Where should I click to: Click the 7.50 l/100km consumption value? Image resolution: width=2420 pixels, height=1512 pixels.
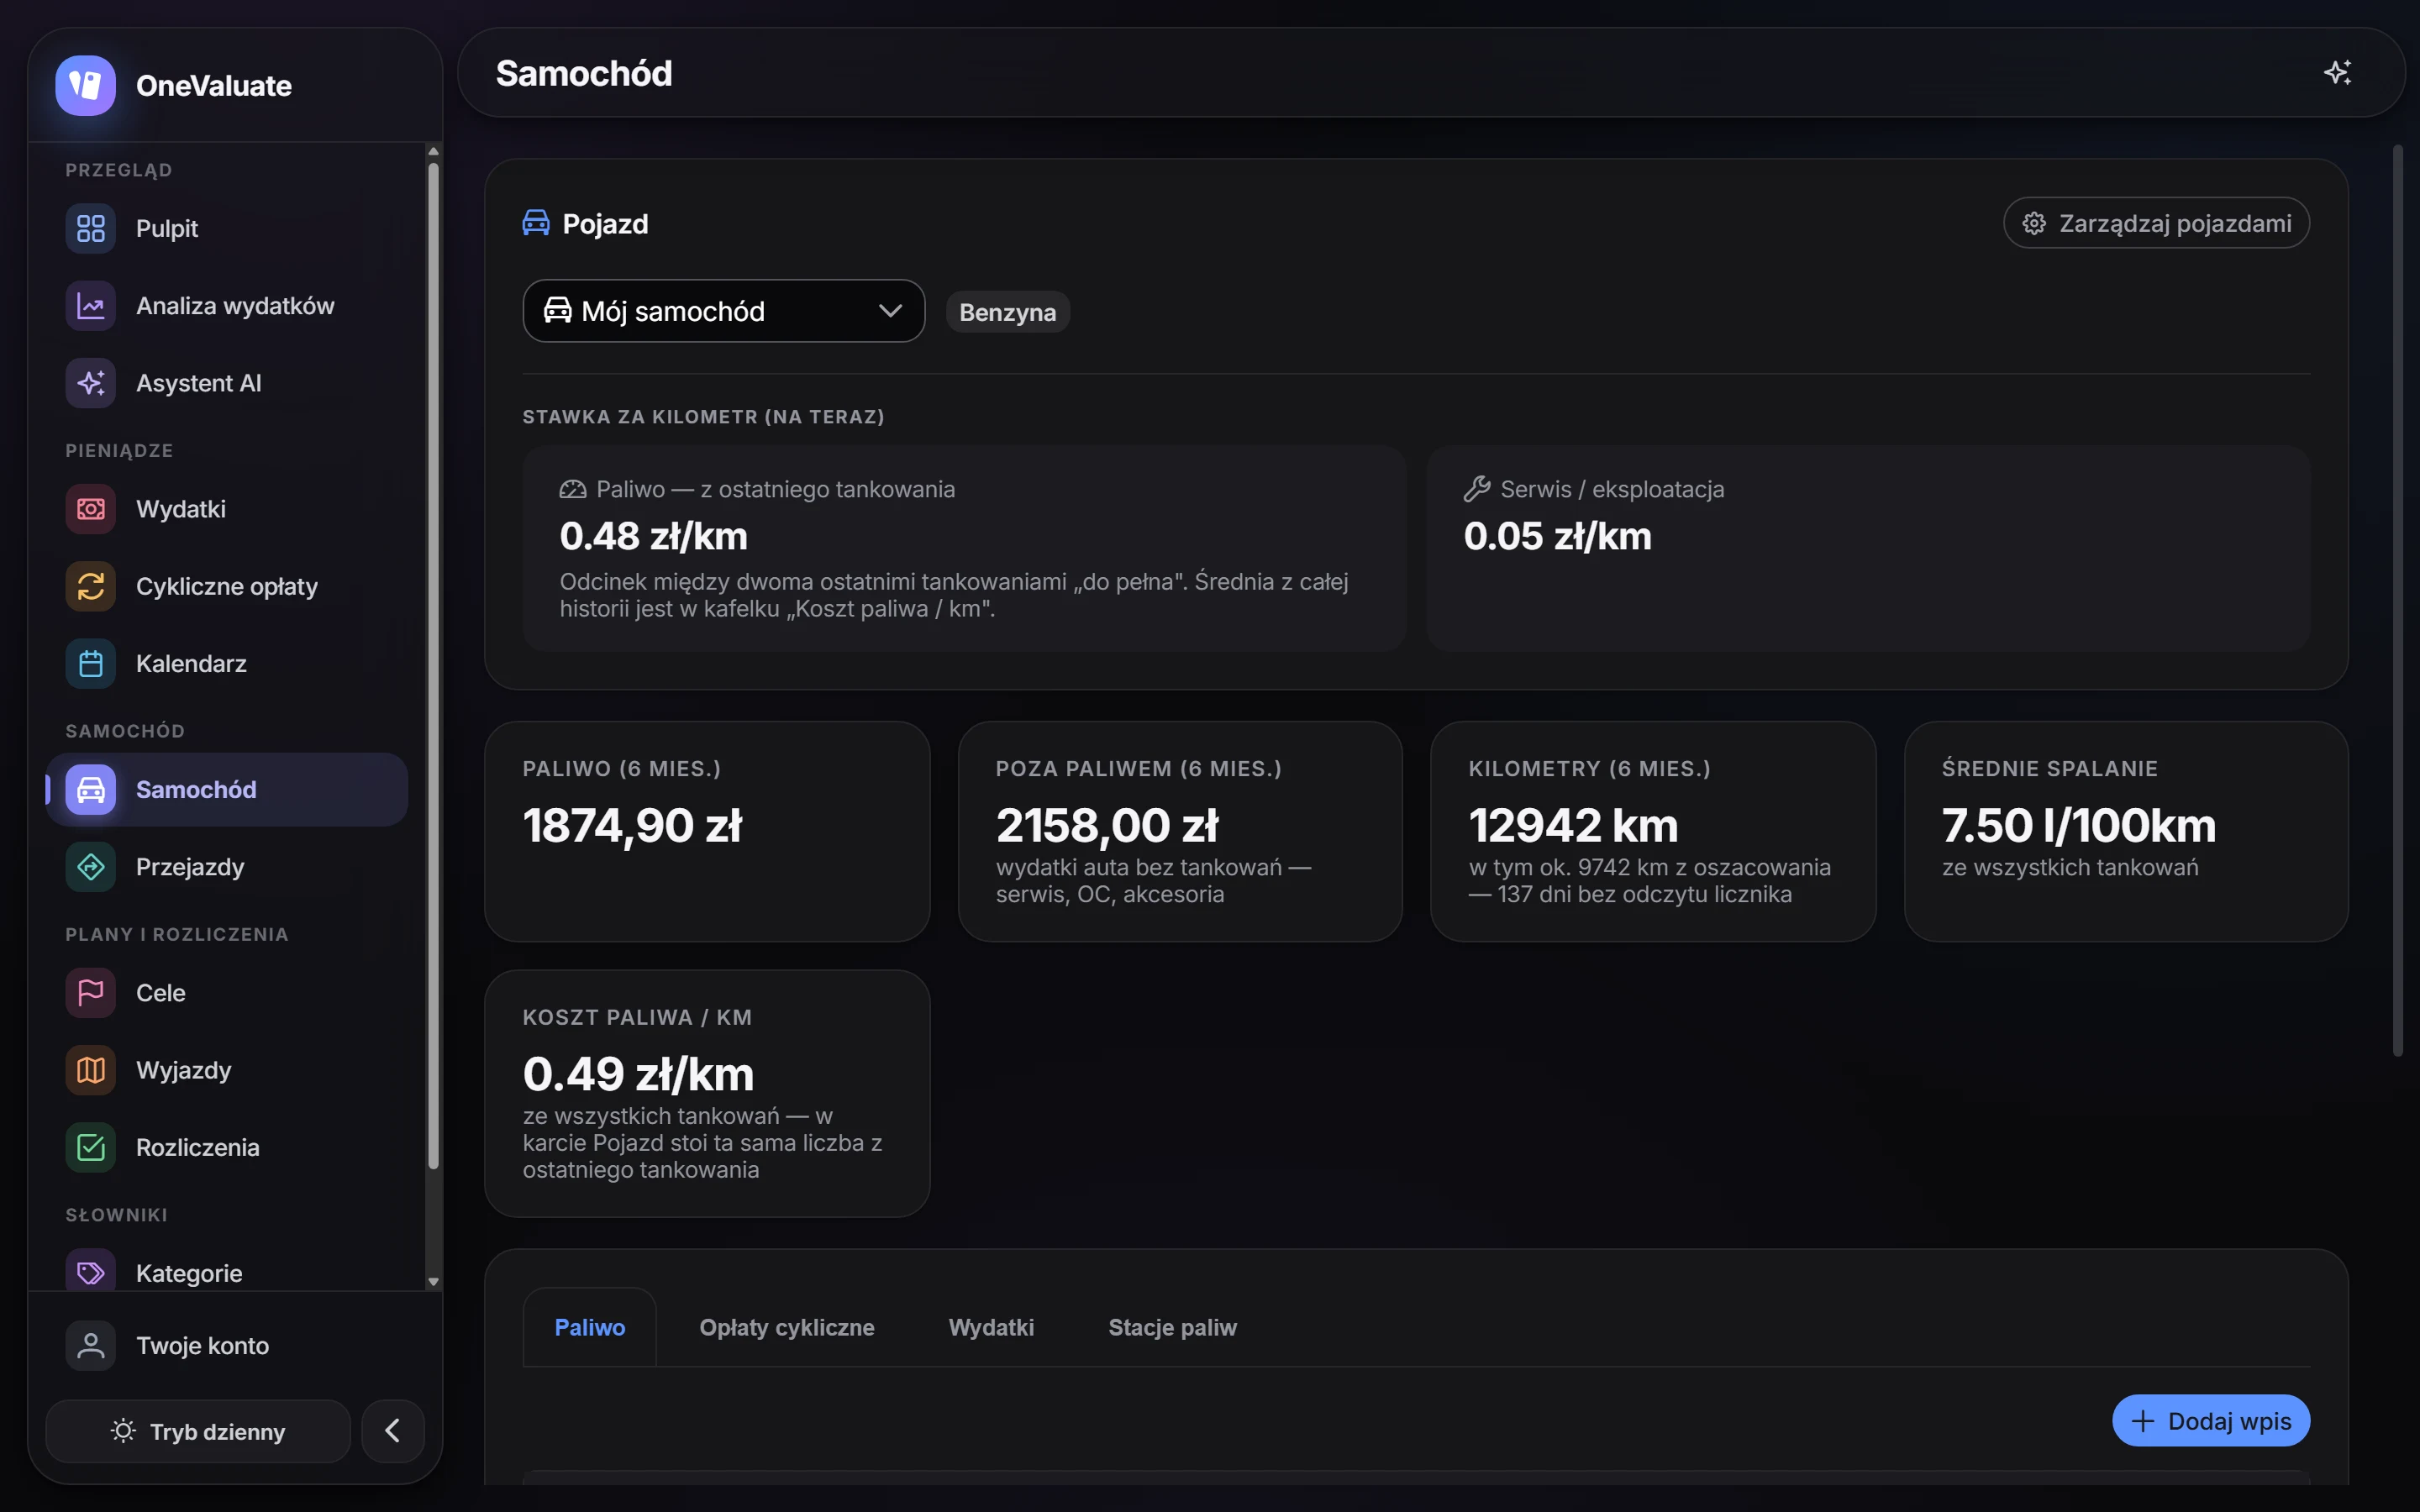coord(2078,826)
